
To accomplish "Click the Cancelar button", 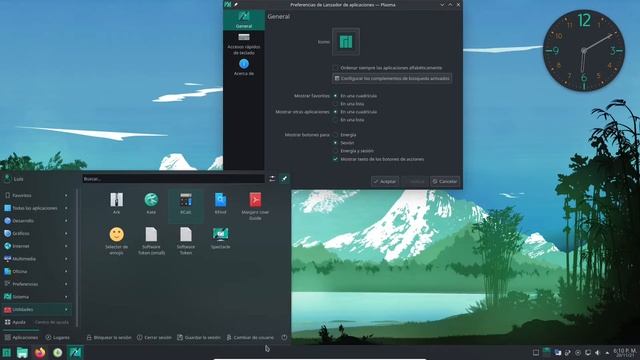I will point(445,181).
